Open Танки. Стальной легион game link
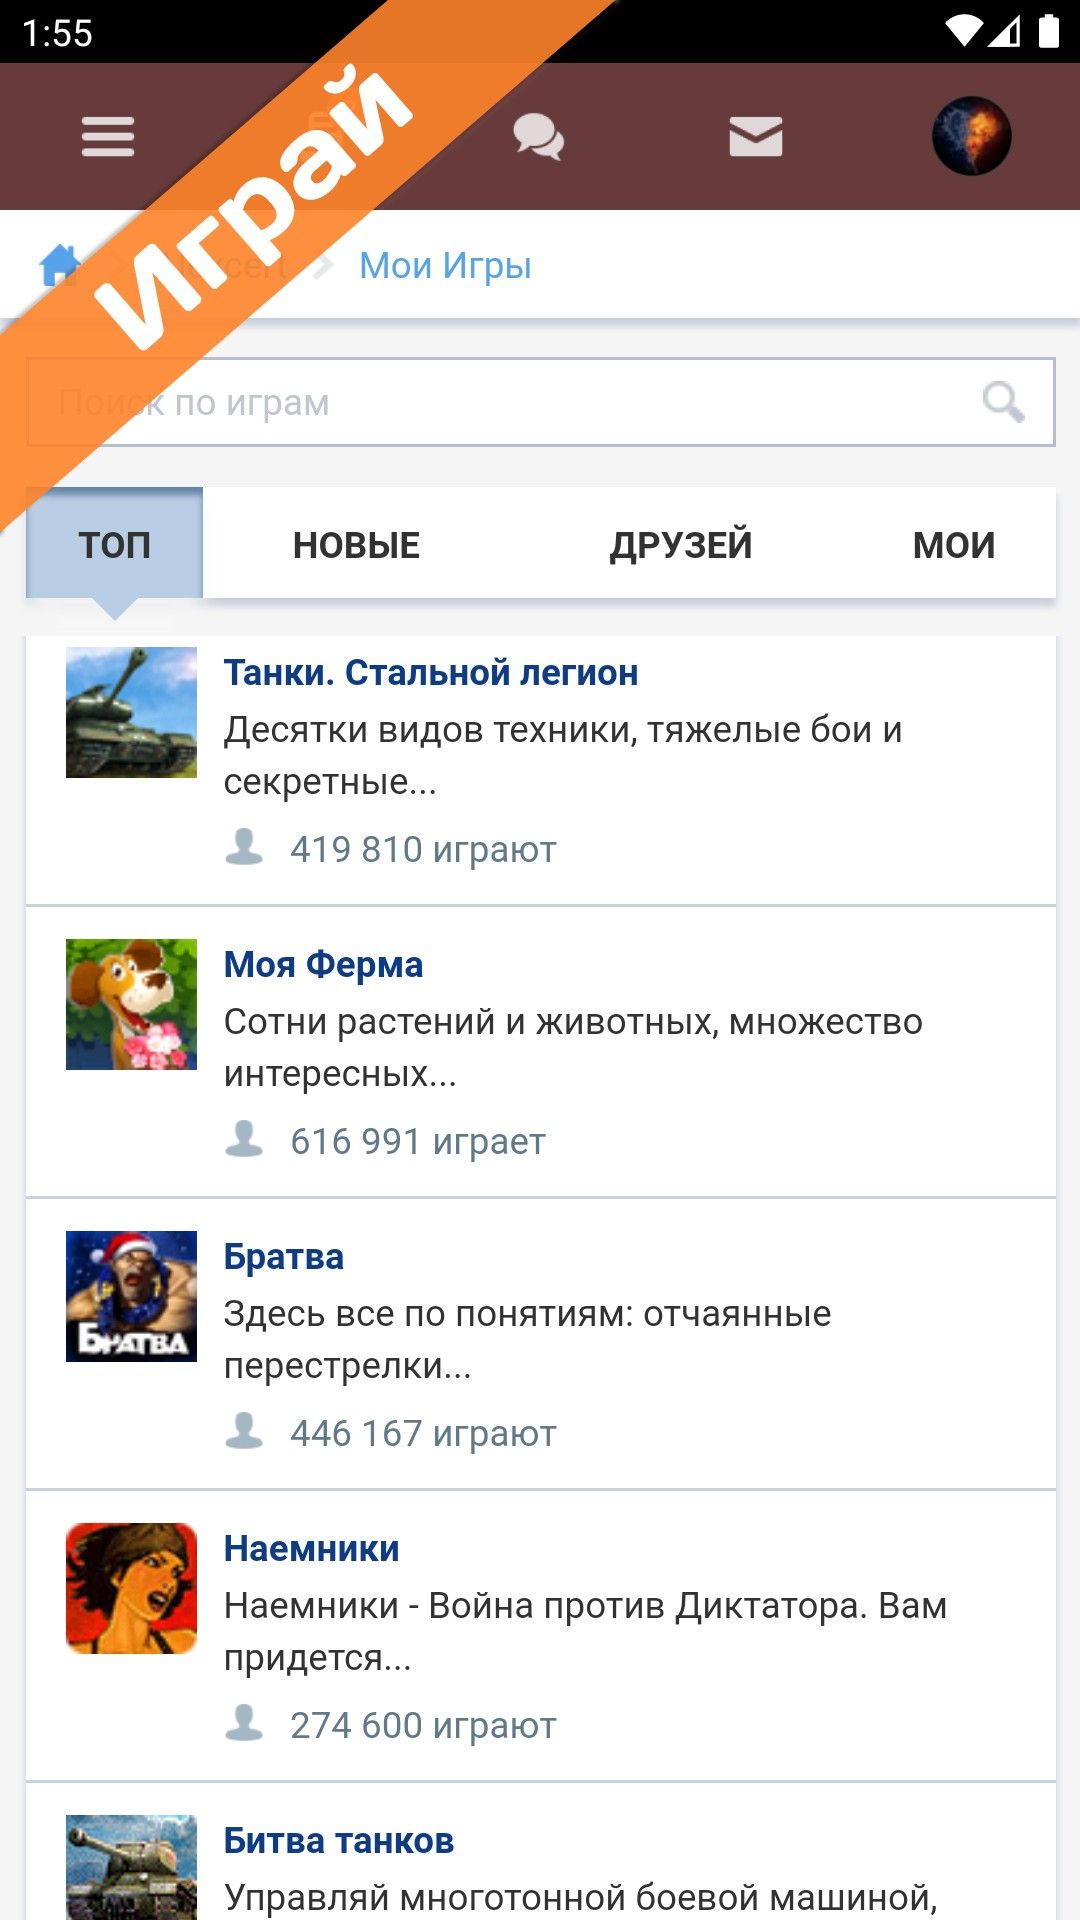Viewport: 1080px width, 1920px height. pos(431,673)
